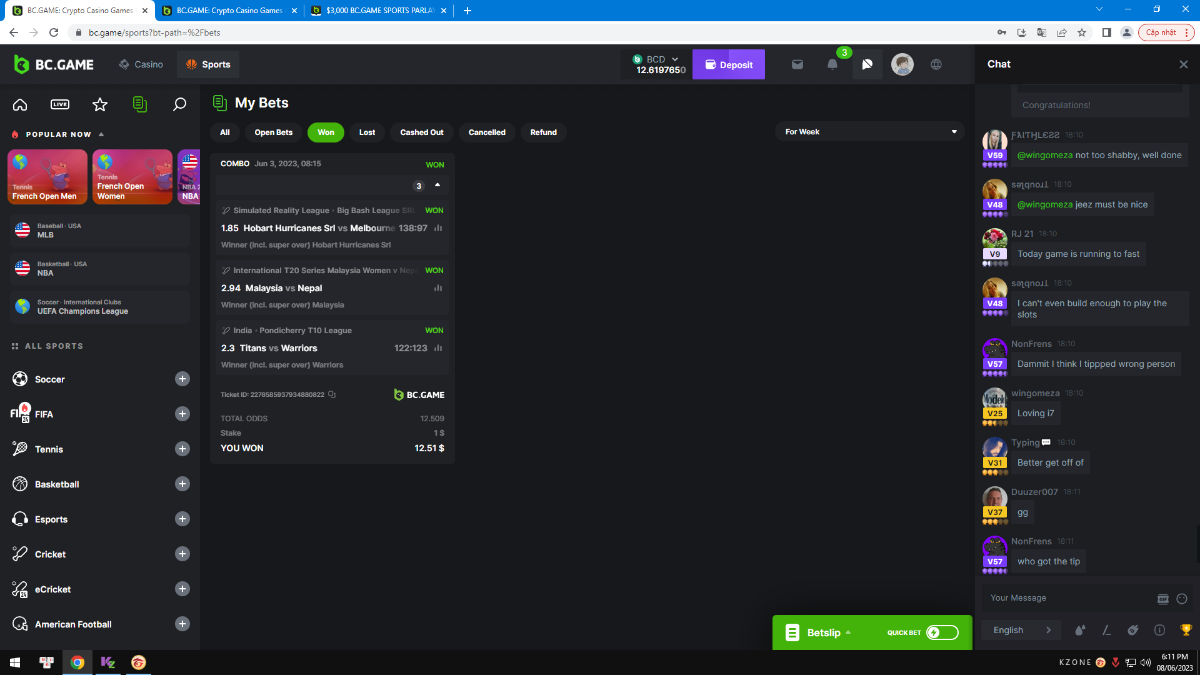Click the trophy icon in chat toolbar
The image size is (1200, 675).
tap(1186, 630)
